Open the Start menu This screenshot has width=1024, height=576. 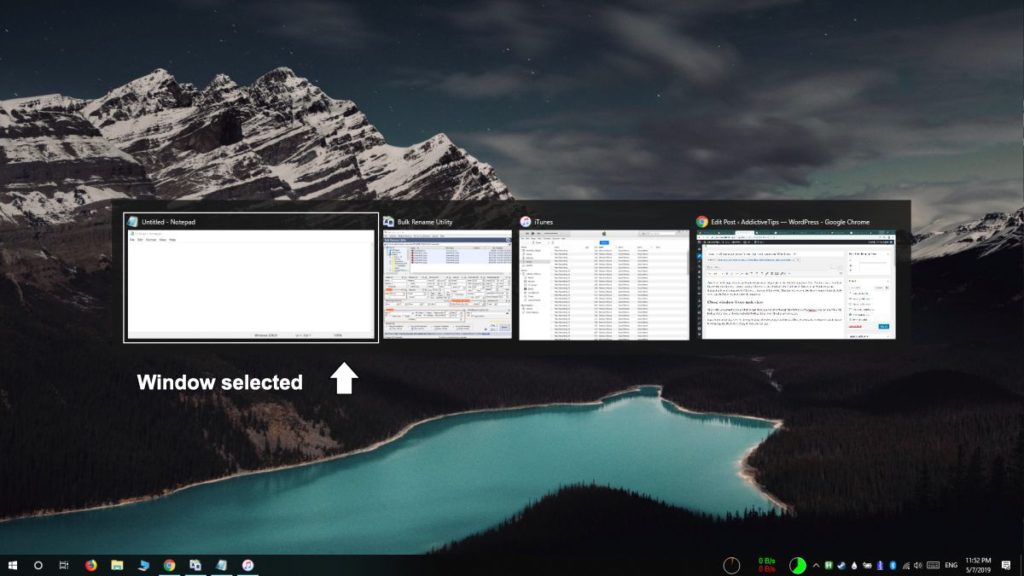click(13, 565)
